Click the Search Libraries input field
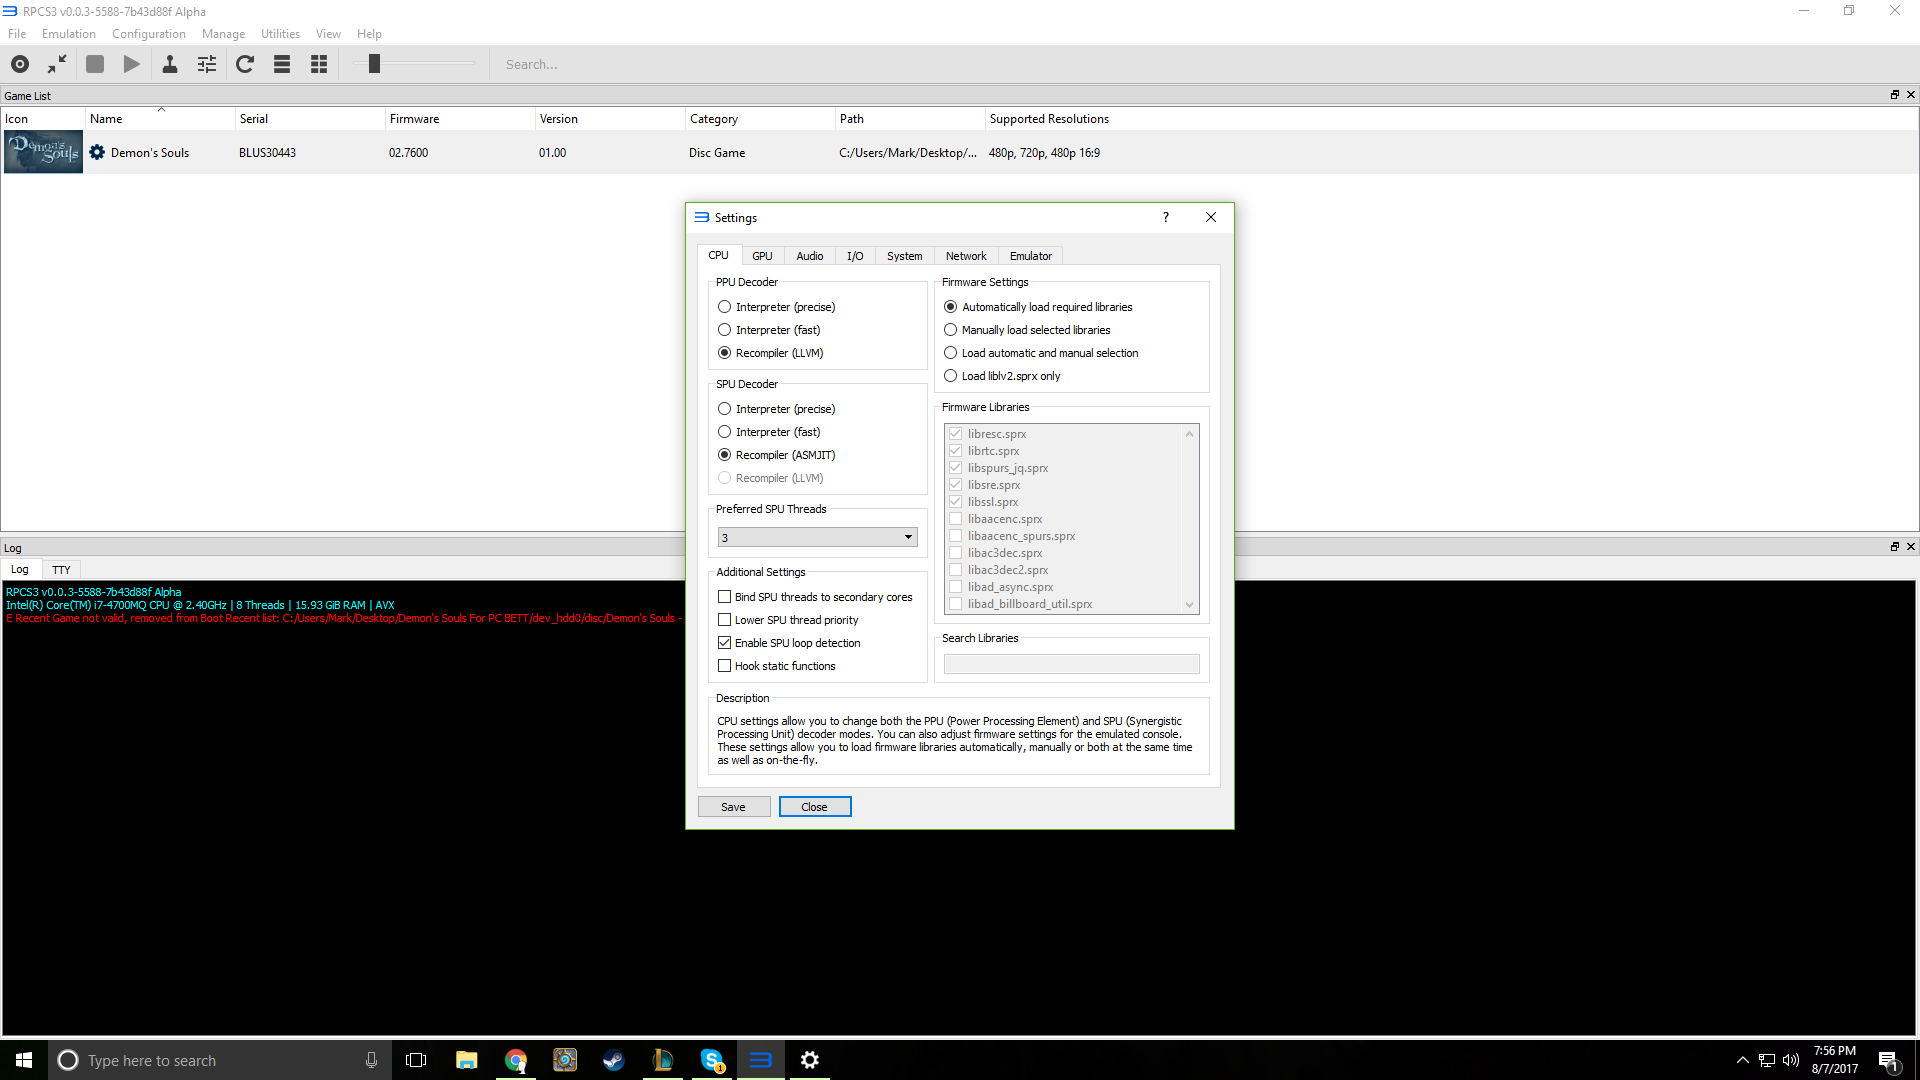 [x=1071, y=664]
